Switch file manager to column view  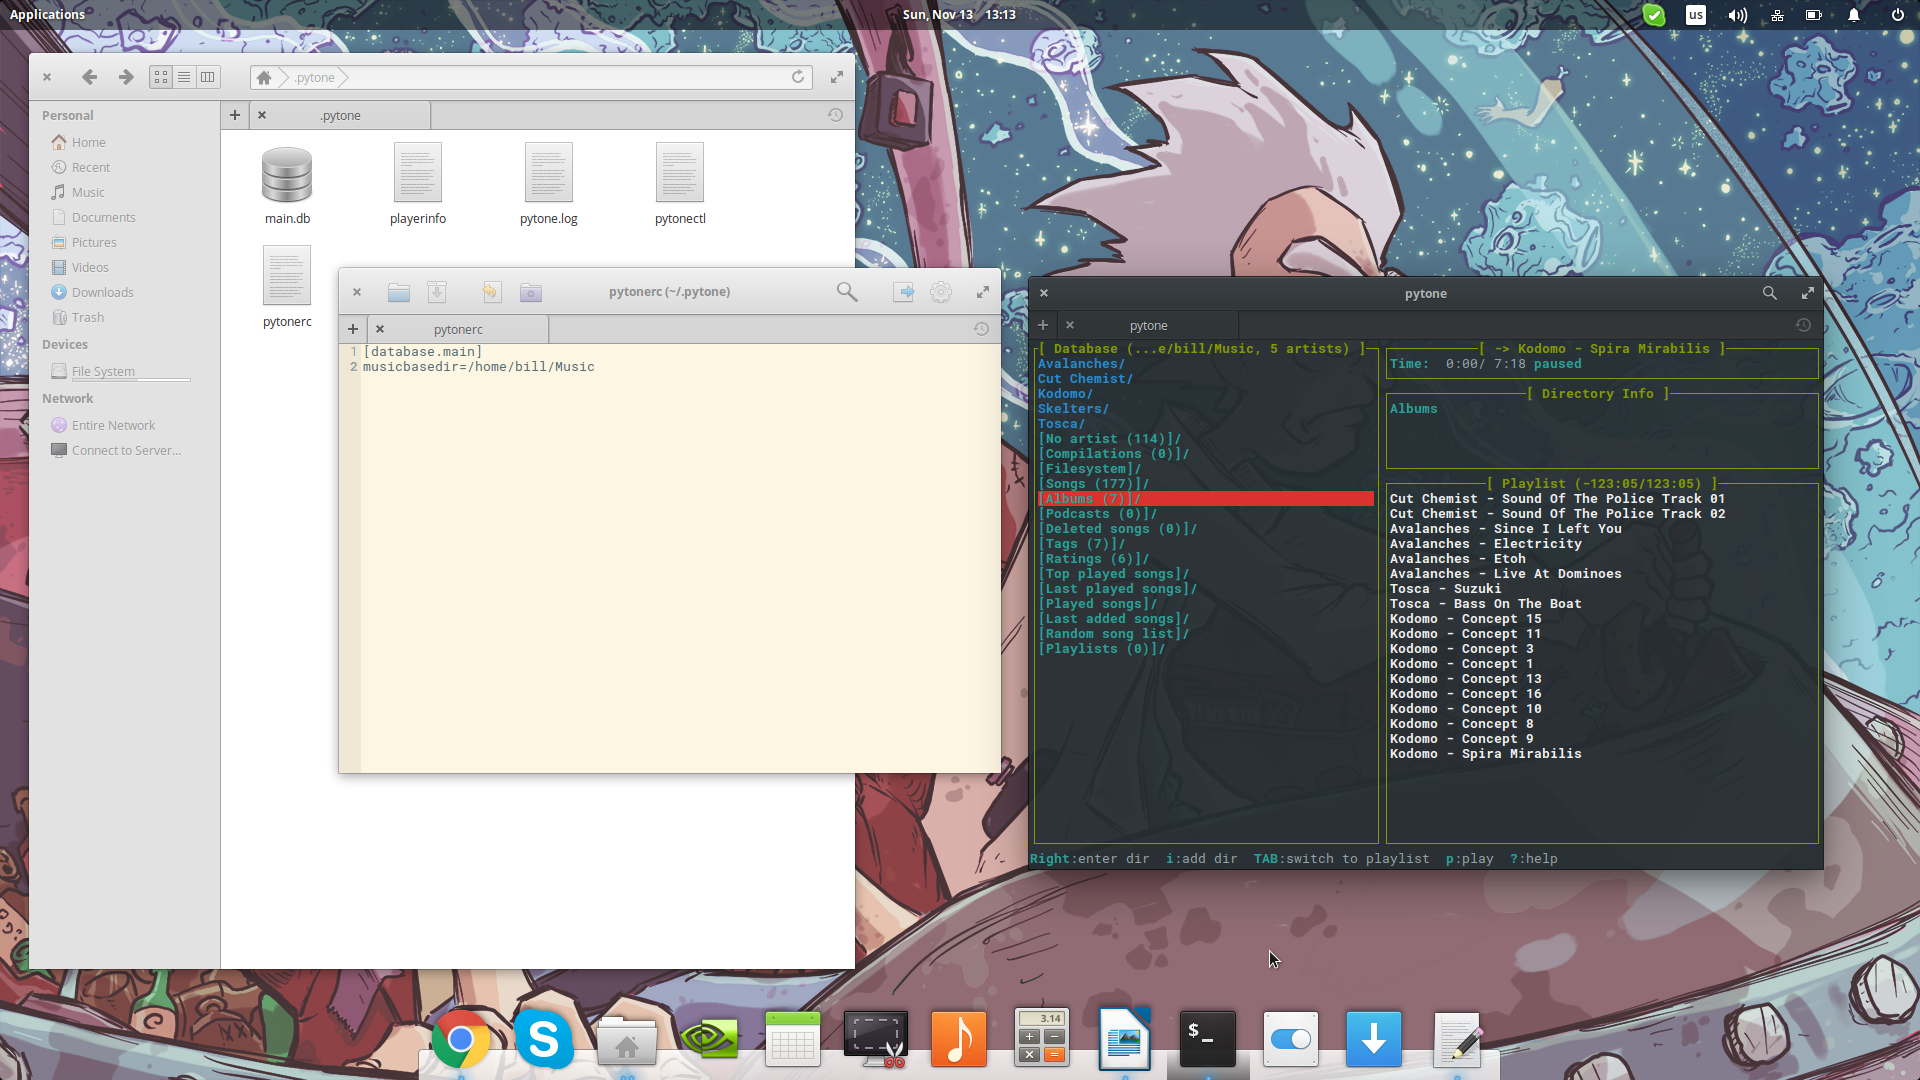(x=207, y=77)
